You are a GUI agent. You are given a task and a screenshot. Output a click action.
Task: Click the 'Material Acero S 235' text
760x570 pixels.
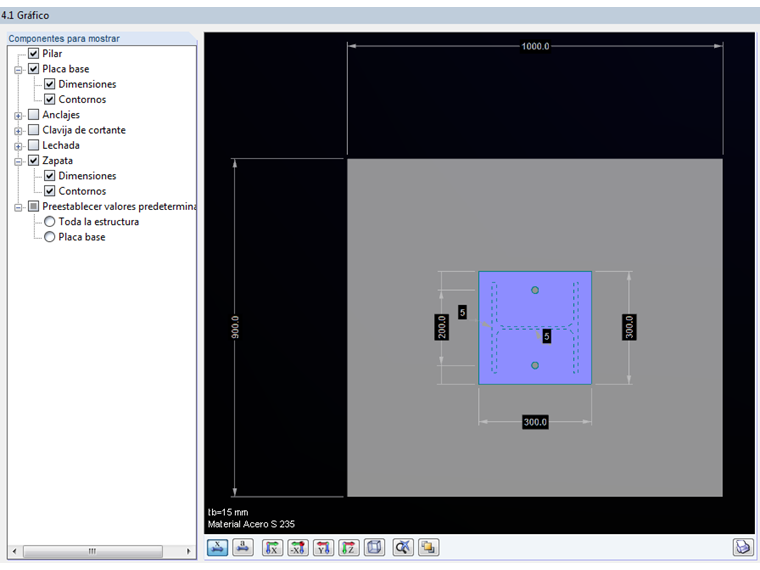(251, 524)
